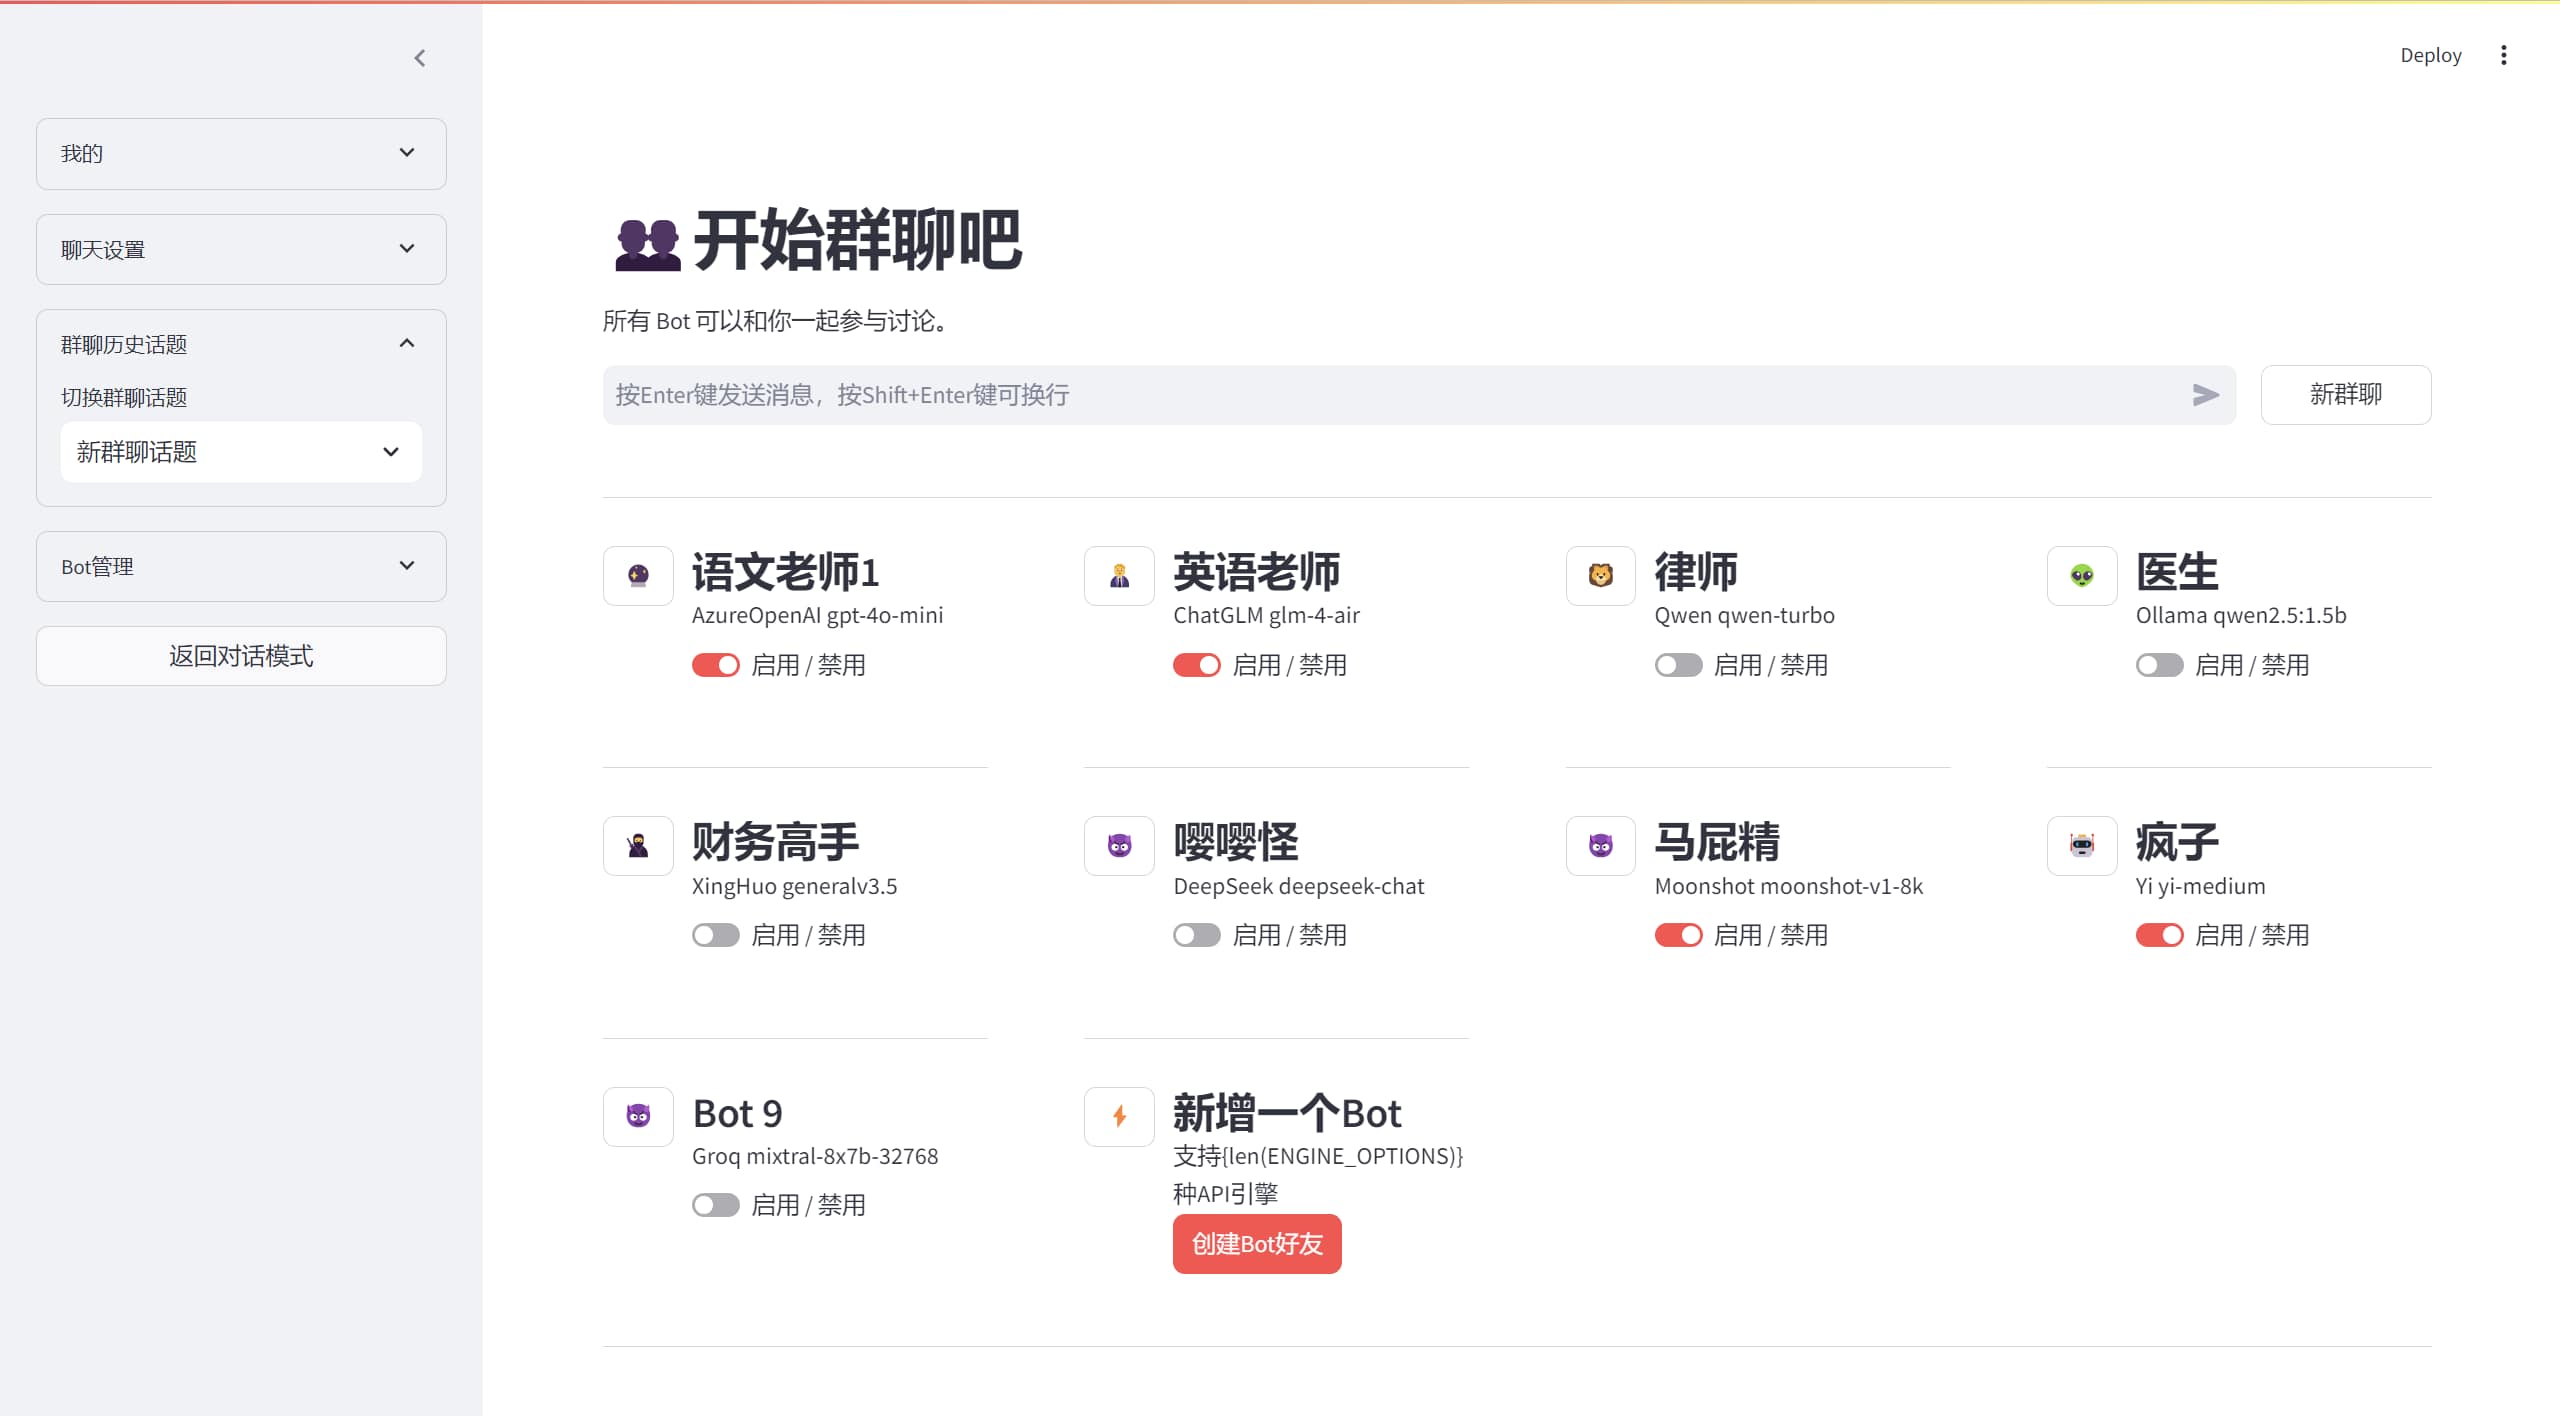
Task: Open the three-dot main menu
Action: coord(2503,55)
